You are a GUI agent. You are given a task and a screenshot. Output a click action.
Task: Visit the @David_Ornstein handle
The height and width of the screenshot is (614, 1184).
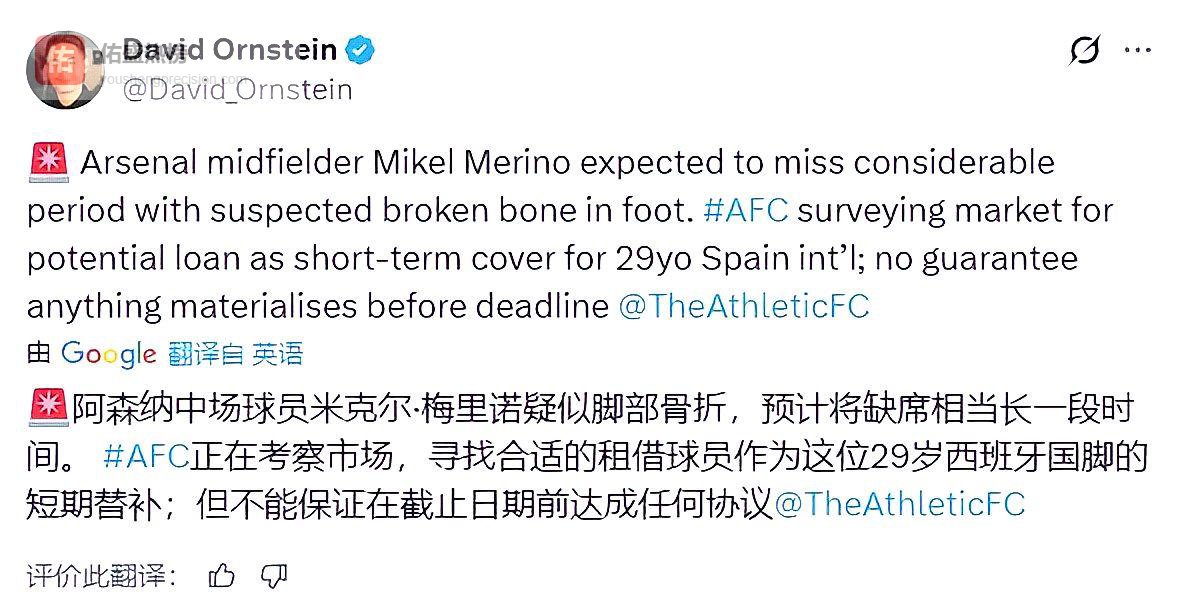(237, 90)
